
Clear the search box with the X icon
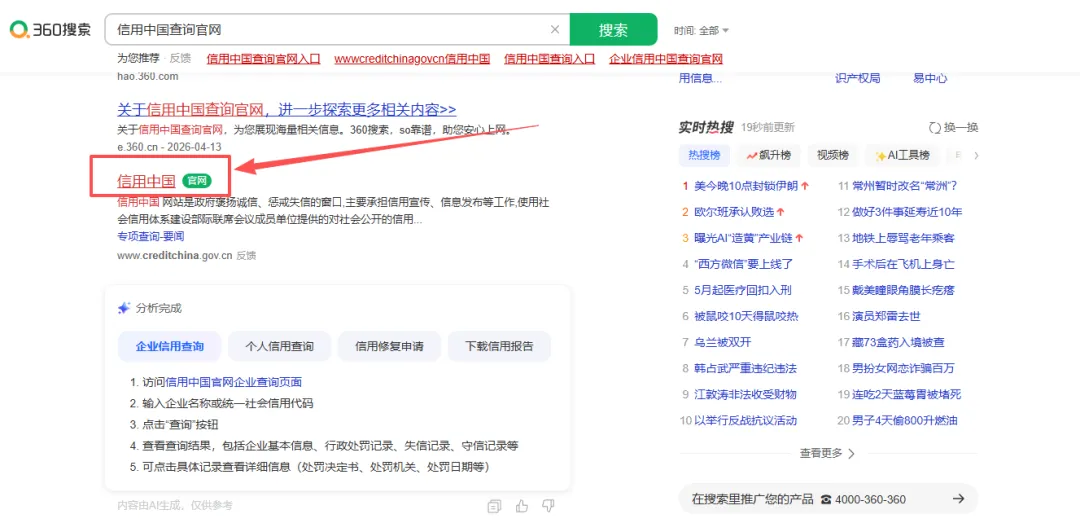[555, 30]
